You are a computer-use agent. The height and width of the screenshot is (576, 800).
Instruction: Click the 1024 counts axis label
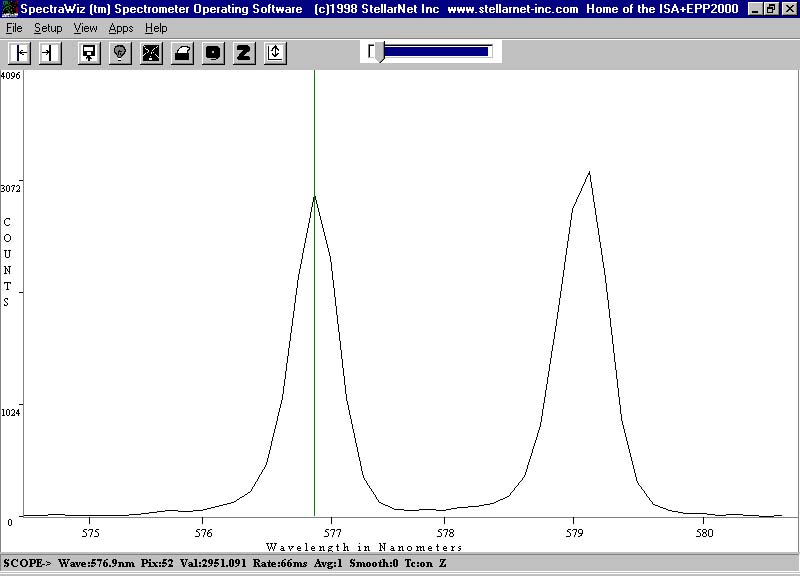pos(10,412)
